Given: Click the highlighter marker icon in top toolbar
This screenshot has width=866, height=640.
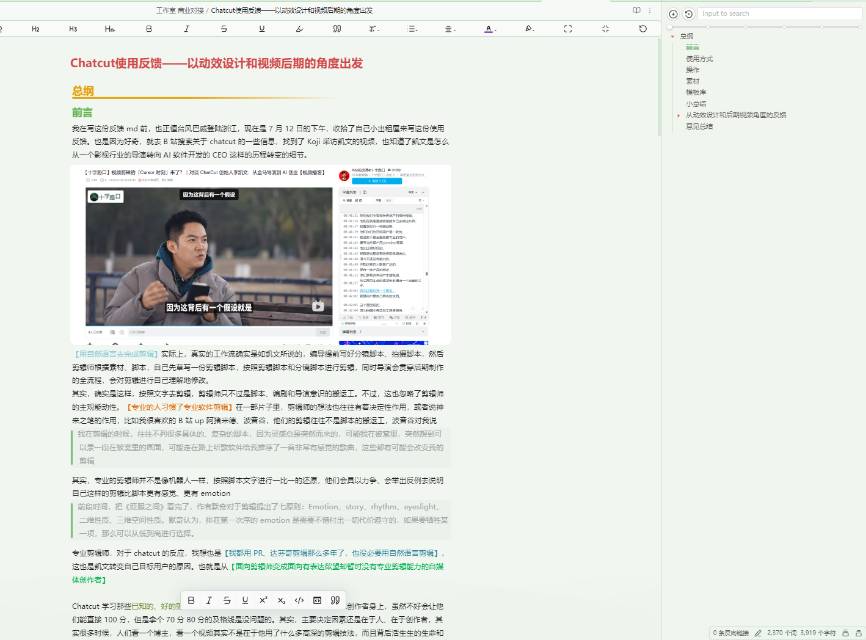Looking at the screenshot, I should click(x=299, y=29).
